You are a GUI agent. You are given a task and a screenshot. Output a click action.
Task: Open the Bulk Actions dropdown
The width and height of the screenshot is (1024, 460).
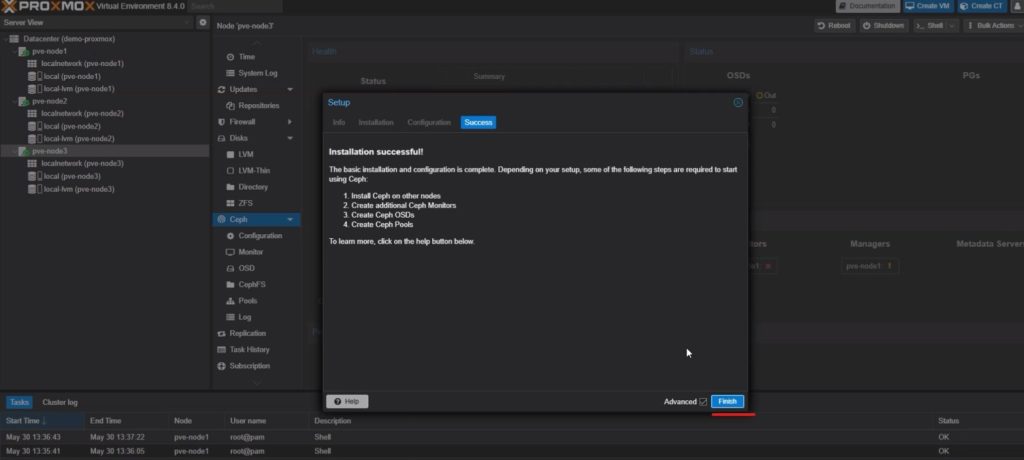(993, 25)
